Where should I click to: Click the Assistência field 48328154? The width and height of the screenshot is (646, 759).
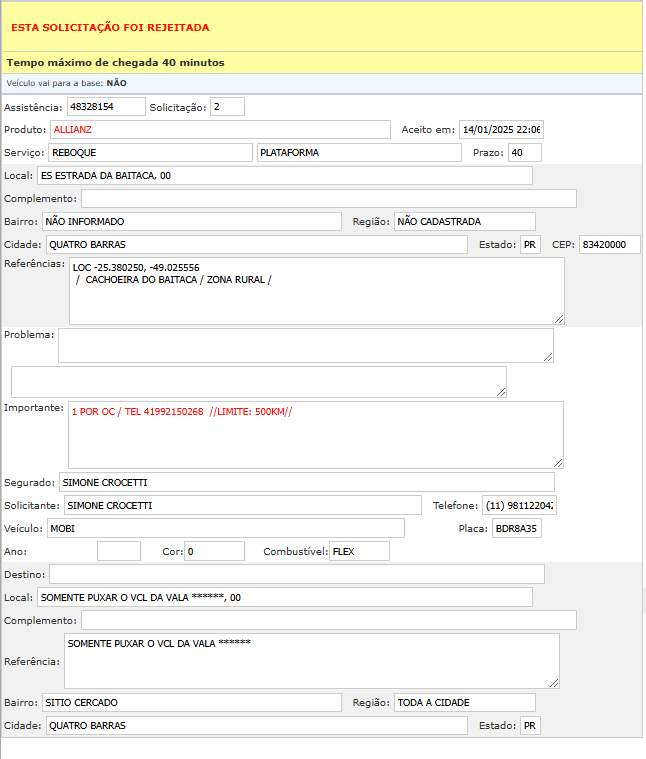pos(106,106)
